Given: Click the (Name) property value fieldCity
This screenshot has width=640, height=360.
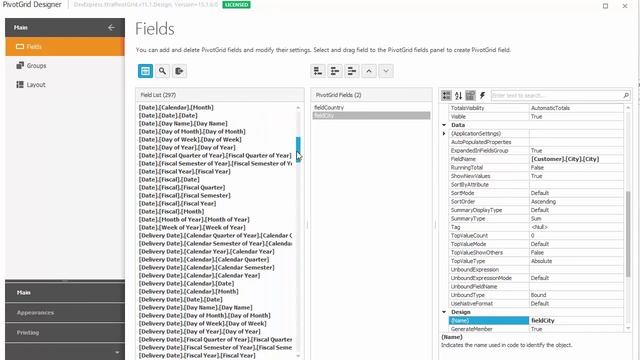Looking at the screenshot, I should [x=543, y=321].
